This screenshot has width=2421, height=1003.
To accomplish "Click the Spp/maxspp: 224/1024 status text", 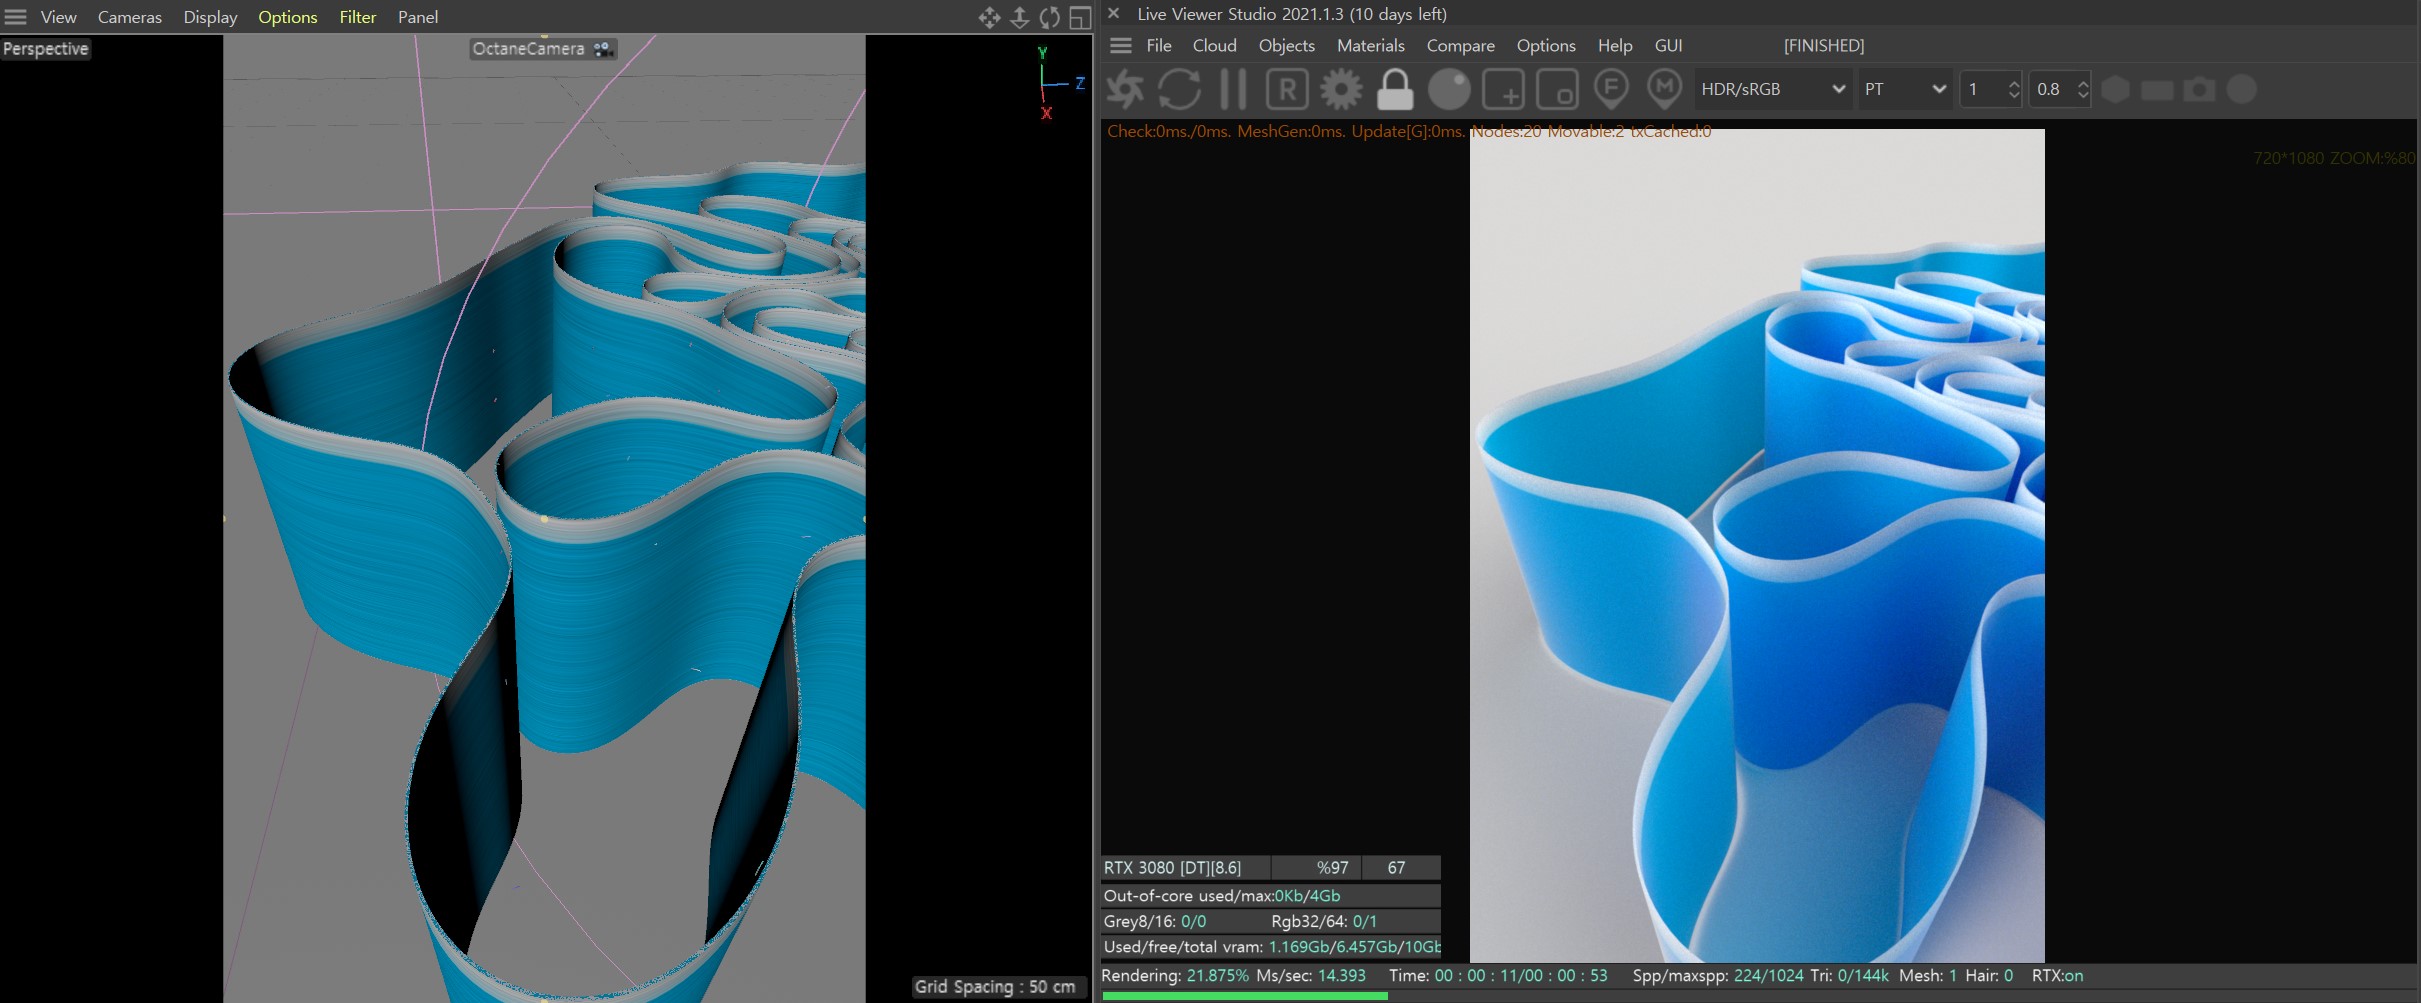I will [1718, 975].
